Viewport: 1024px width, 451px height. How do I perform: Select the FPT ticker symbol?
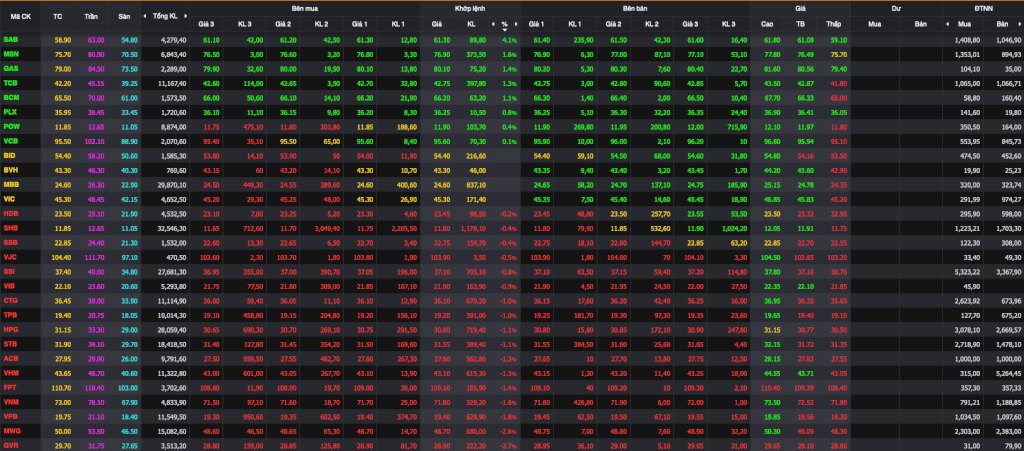pyautogui.click(x=10, y=387)
